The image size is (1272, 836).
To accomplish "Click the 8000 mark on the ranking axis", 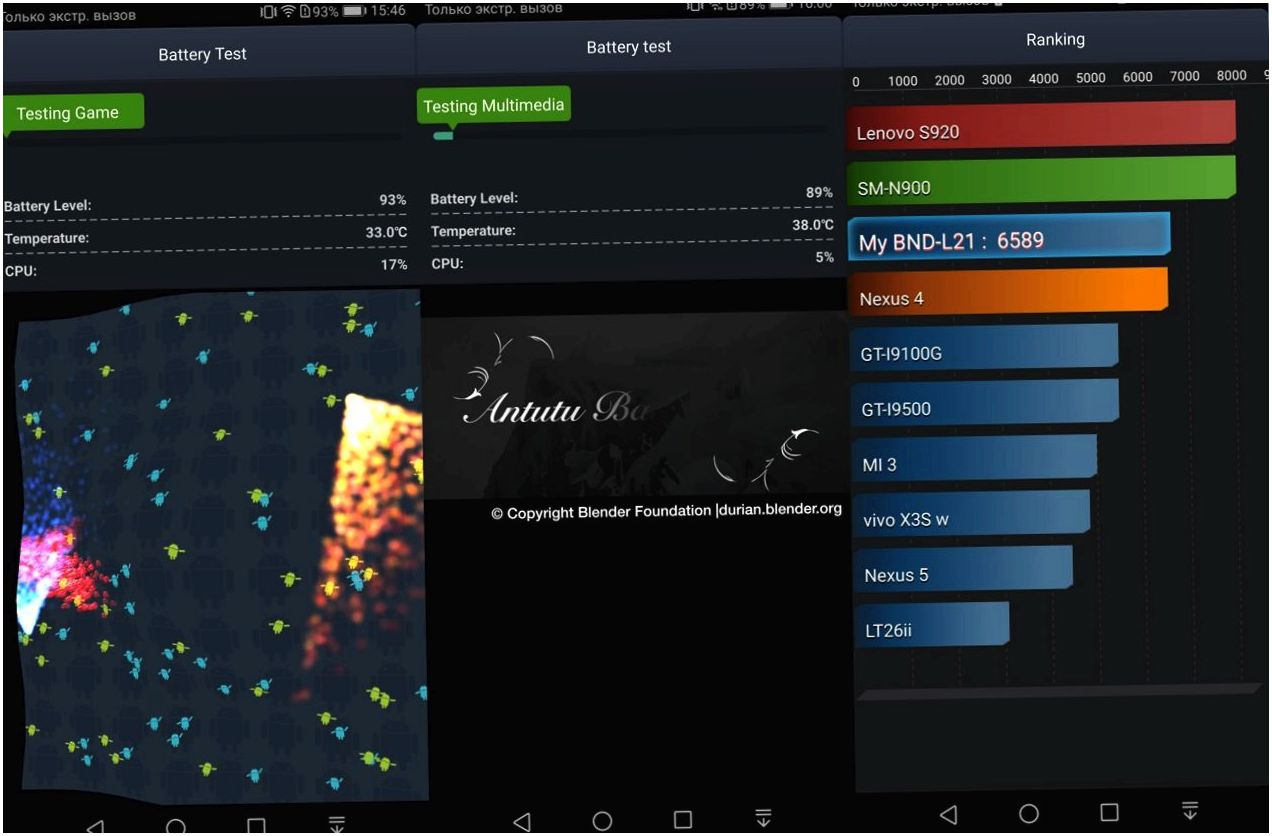I will [x=1232, y=75].
